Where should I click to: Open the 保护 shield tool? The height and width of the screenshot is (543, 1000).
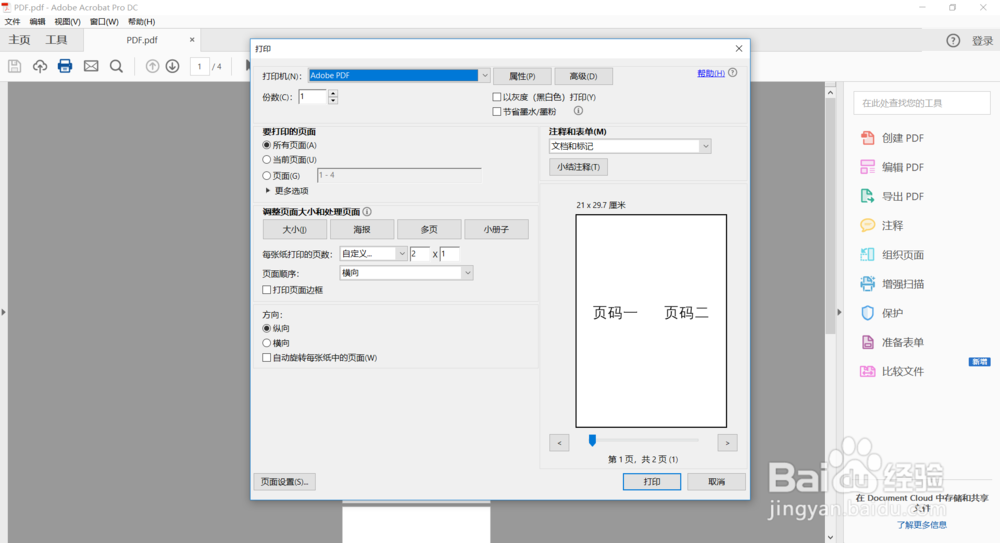[882, 313]
